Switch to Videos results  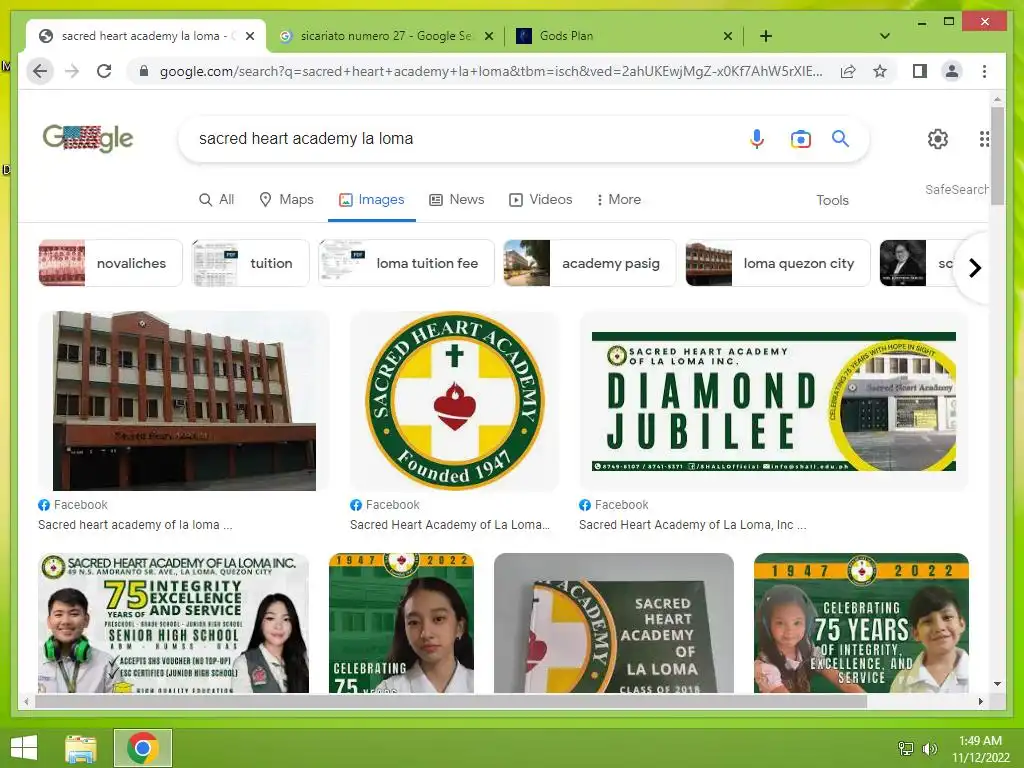[x=541, y=199]
